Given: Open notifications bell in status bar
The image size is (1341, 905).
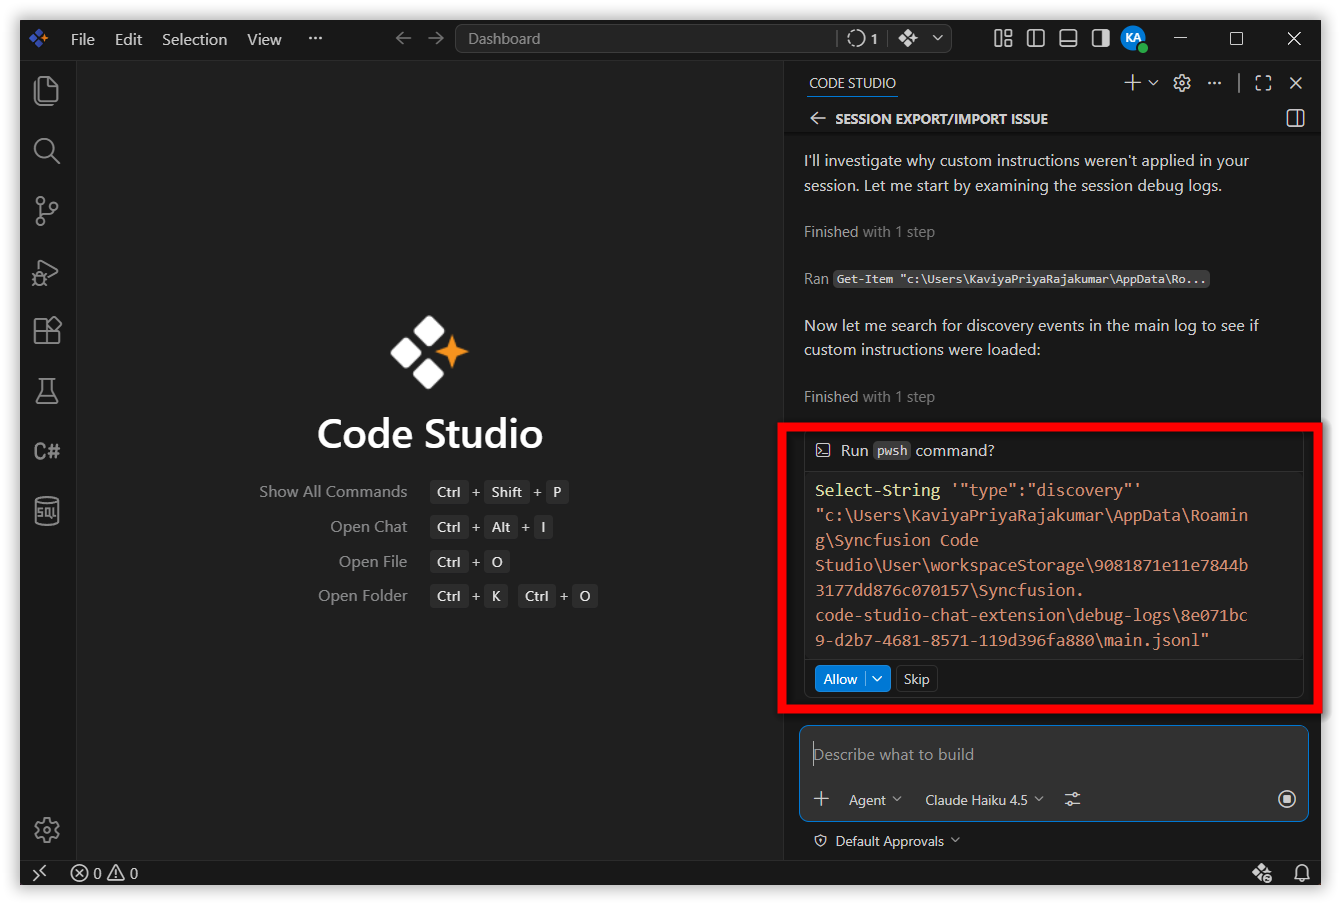Looking at the screenshot, I should pyautogui.click(x=1301, y=873).
